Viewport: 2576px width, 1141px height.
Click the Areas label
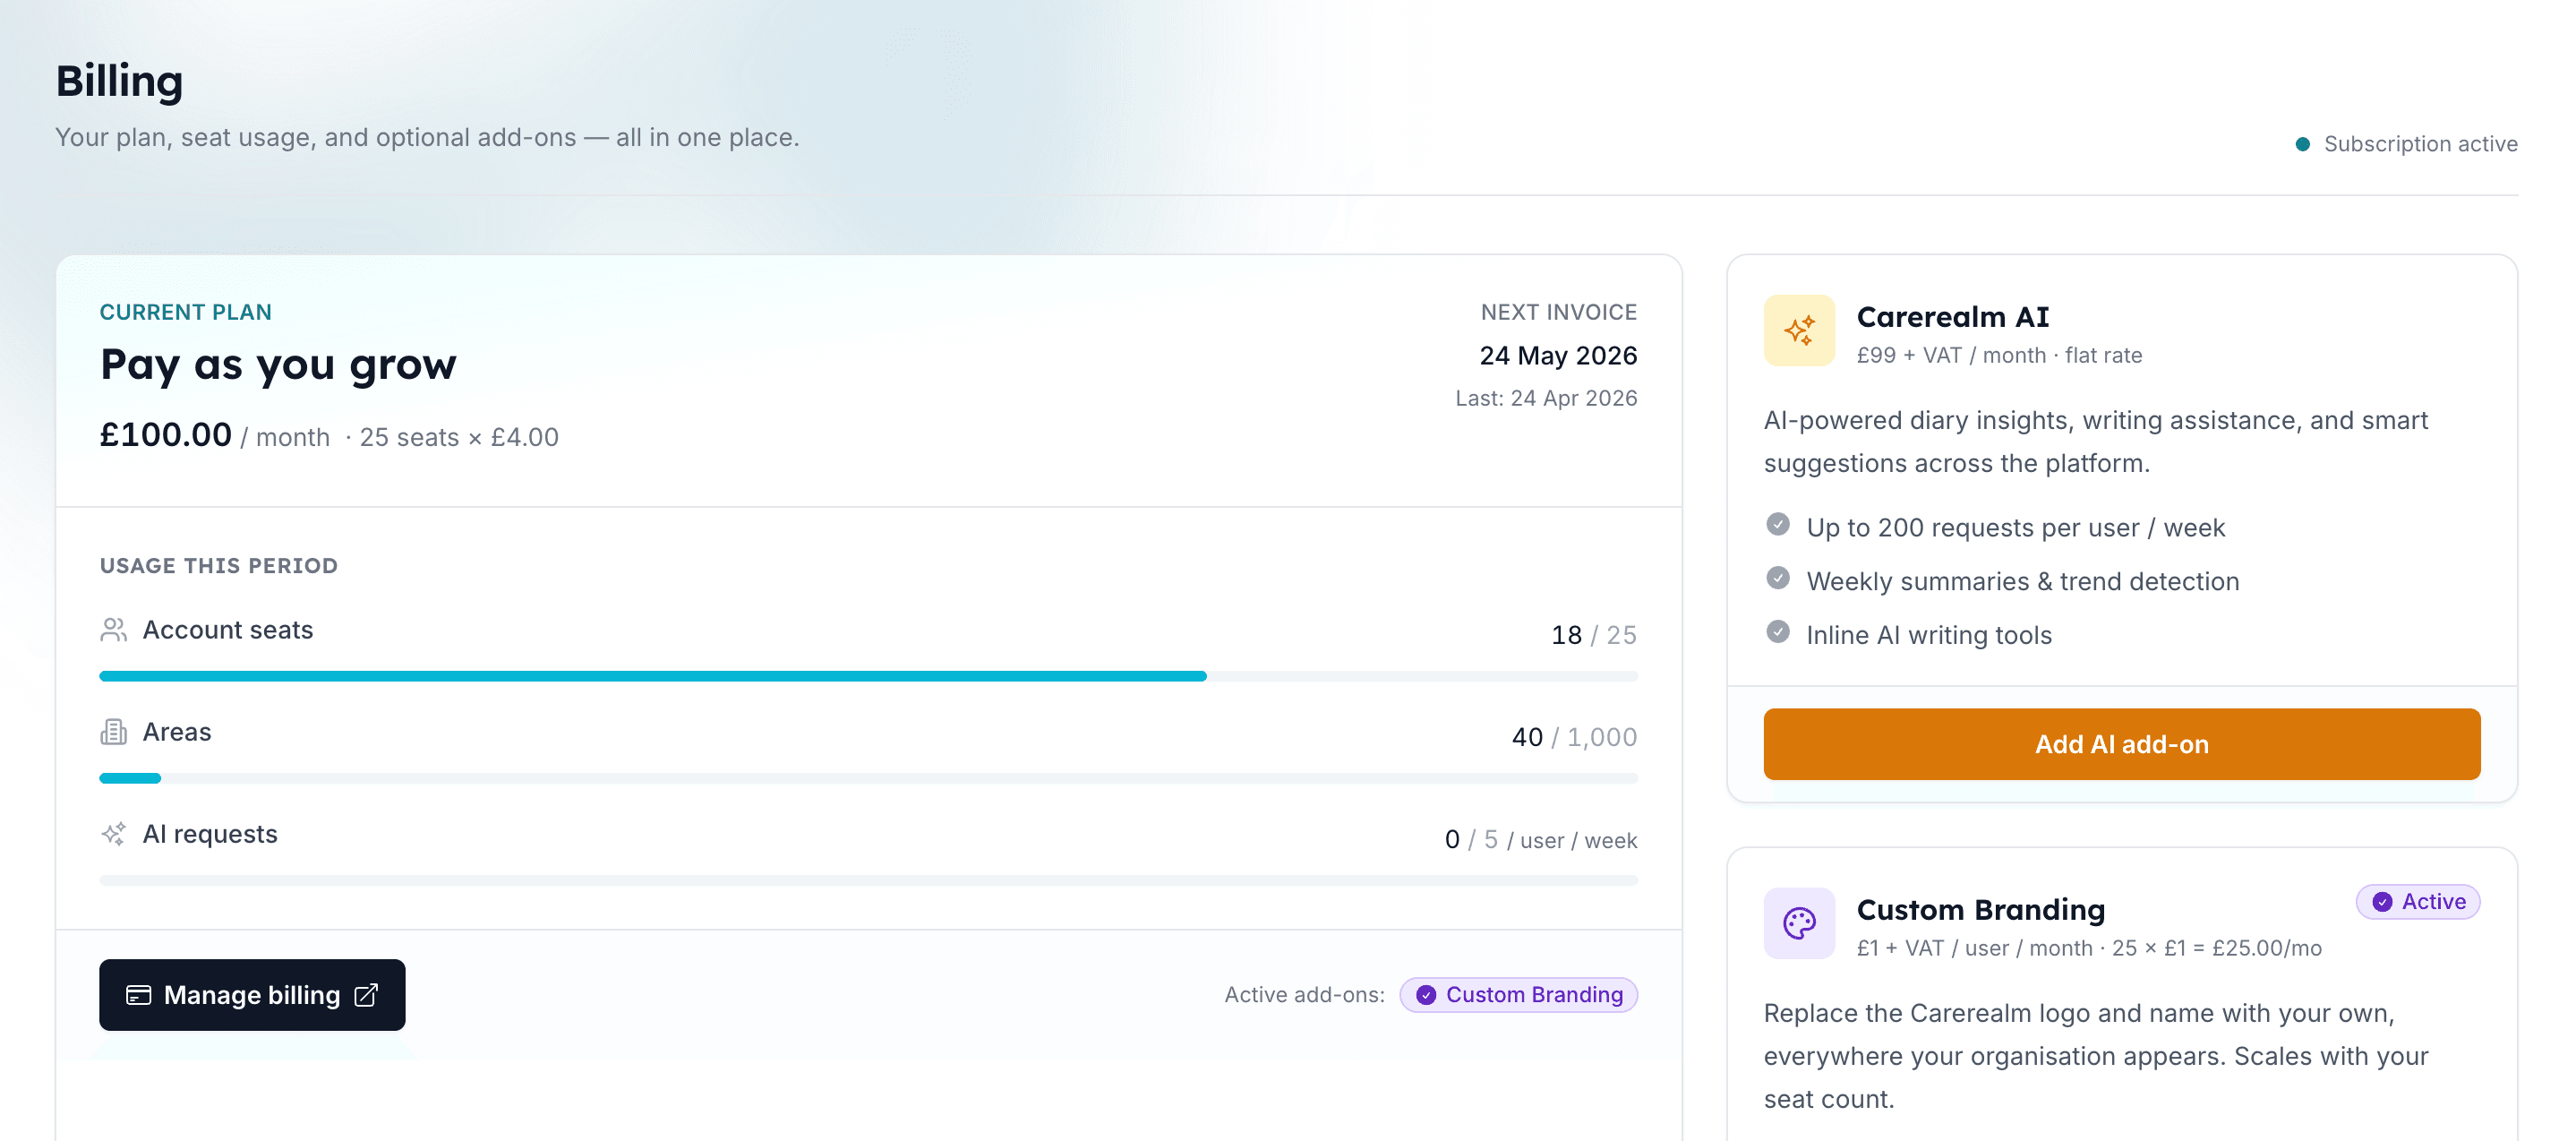[x=177, y=732]
